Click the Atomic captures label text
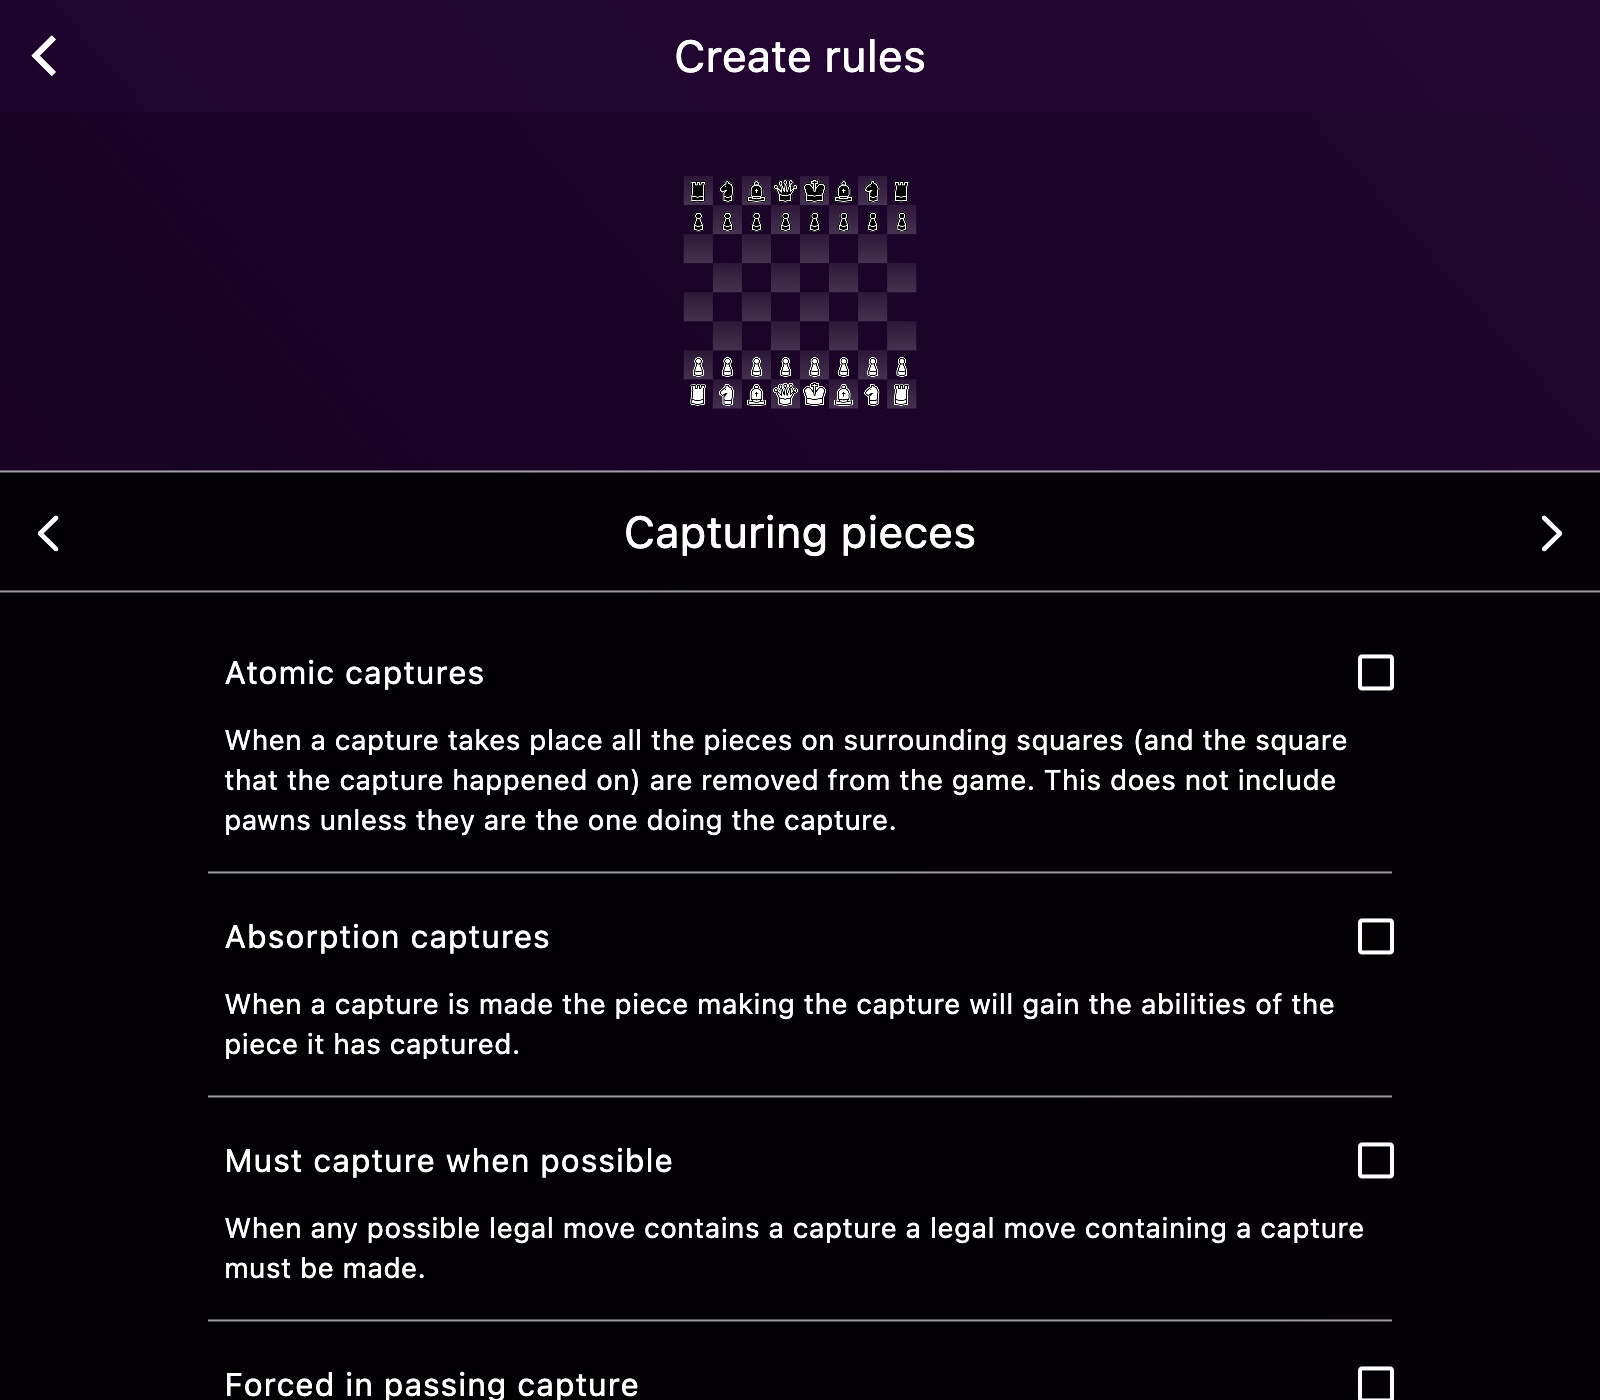This screenshot has width=1600, height=1400. (x=355, y=673)
